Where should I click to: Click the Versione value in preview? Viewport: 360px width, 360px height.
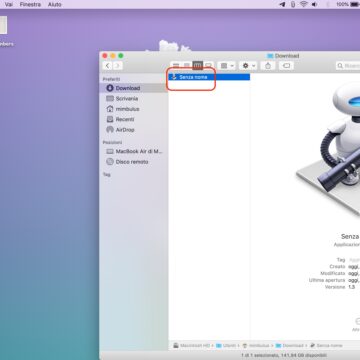pos(352,287)
